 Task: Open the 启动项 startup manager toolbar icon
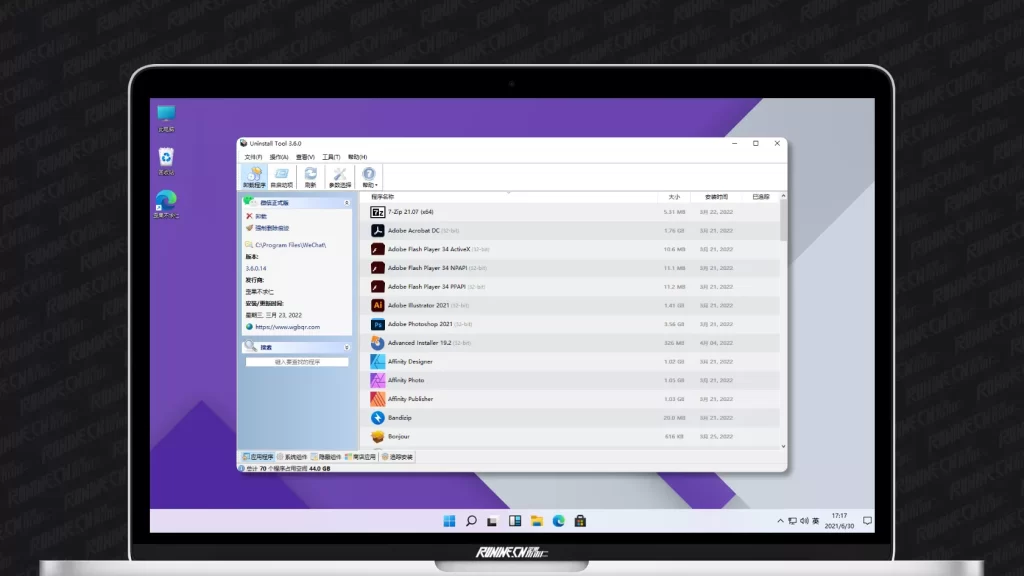282,177
